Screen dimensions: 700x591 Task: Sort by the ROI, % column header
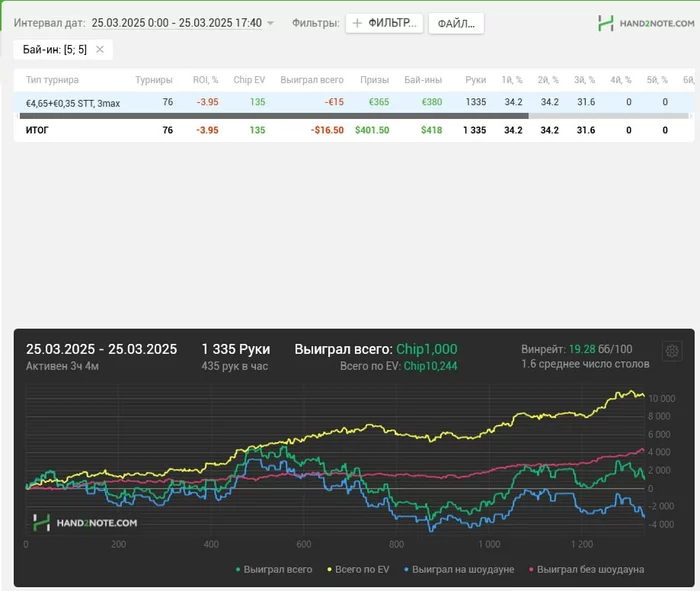[205, 79]
